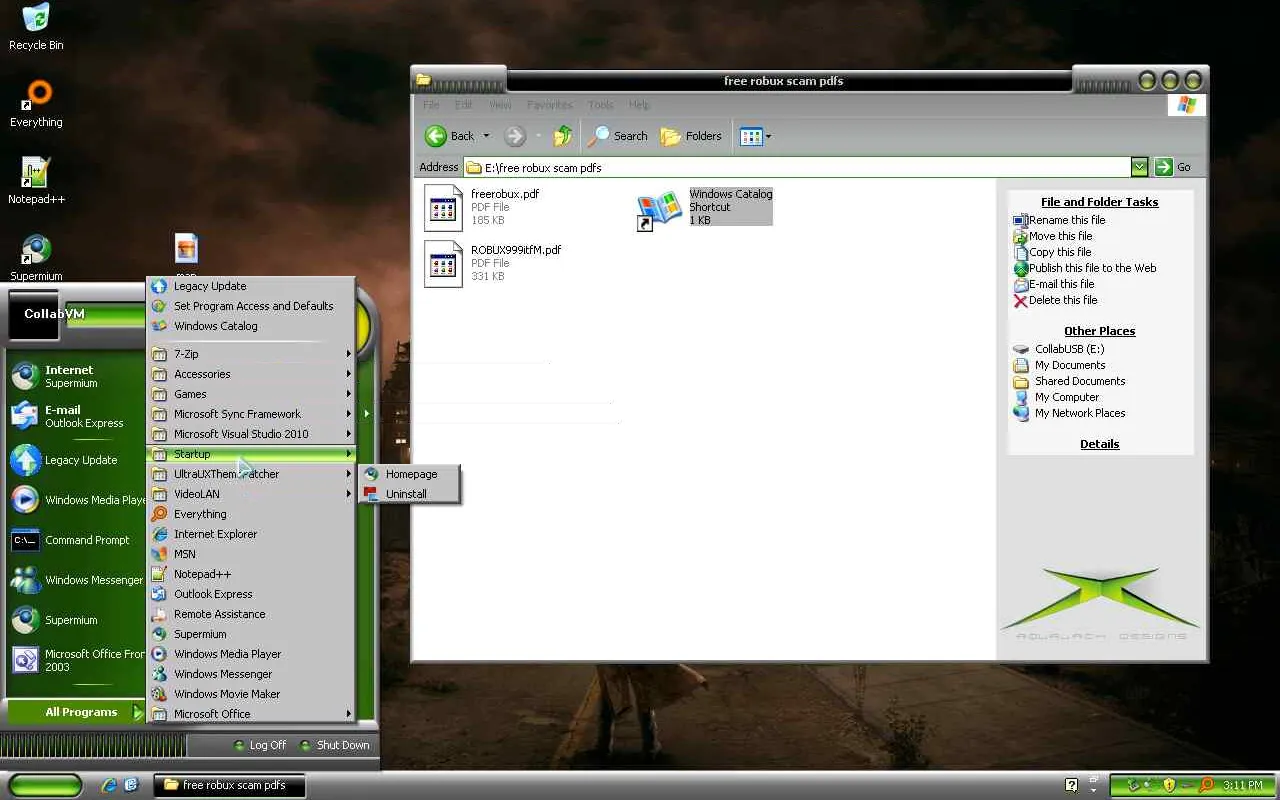Viewport: 1280px width, 800px height.
Task: Open the Views dropdown in Explorer toolbar
Action: [755, 136]
